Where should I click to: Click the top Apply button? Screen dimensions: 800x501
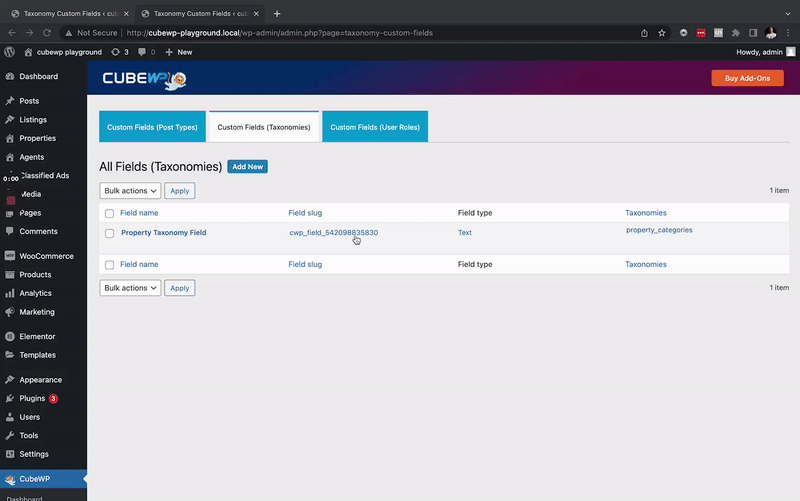[x=180, y=191]
